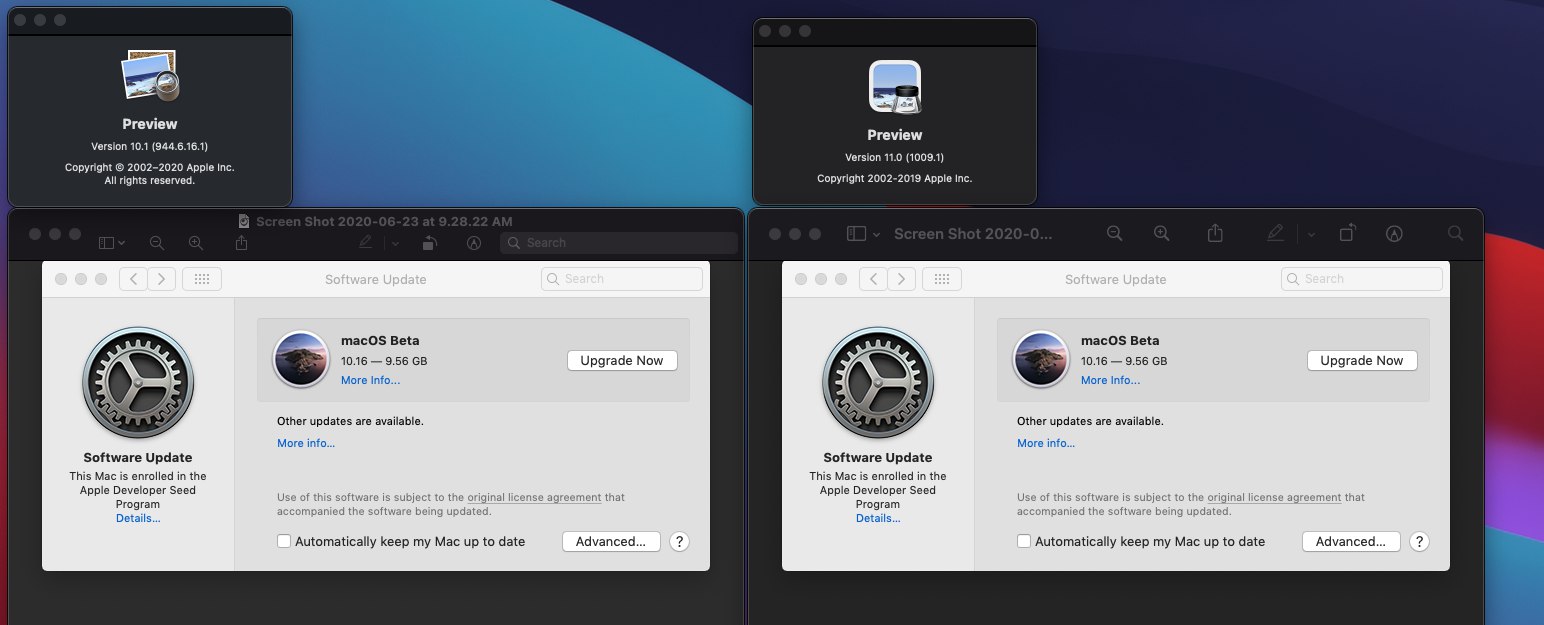Click Version 10.1 (944.6.16.1) text

[x=150, y=146]
